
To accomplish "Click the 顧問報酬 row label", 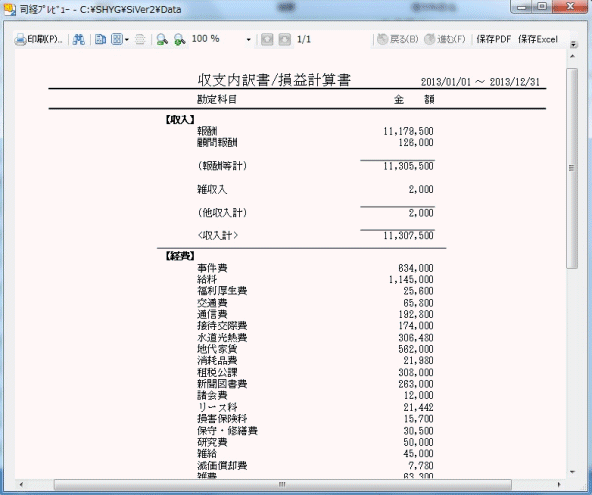I will [x=217, y=143].
